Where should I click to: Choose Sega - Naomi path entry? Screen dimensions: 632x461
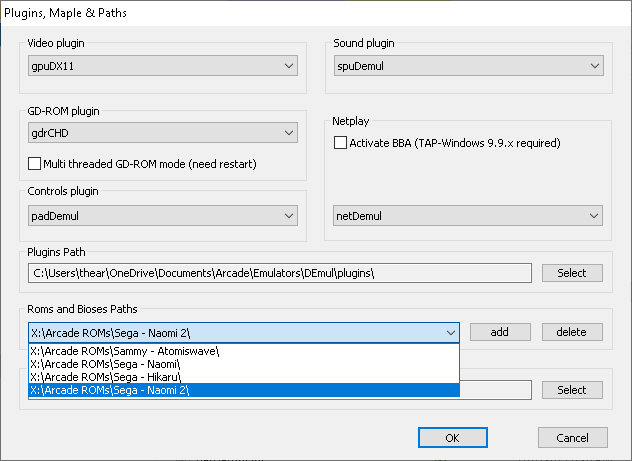(244, 364)
